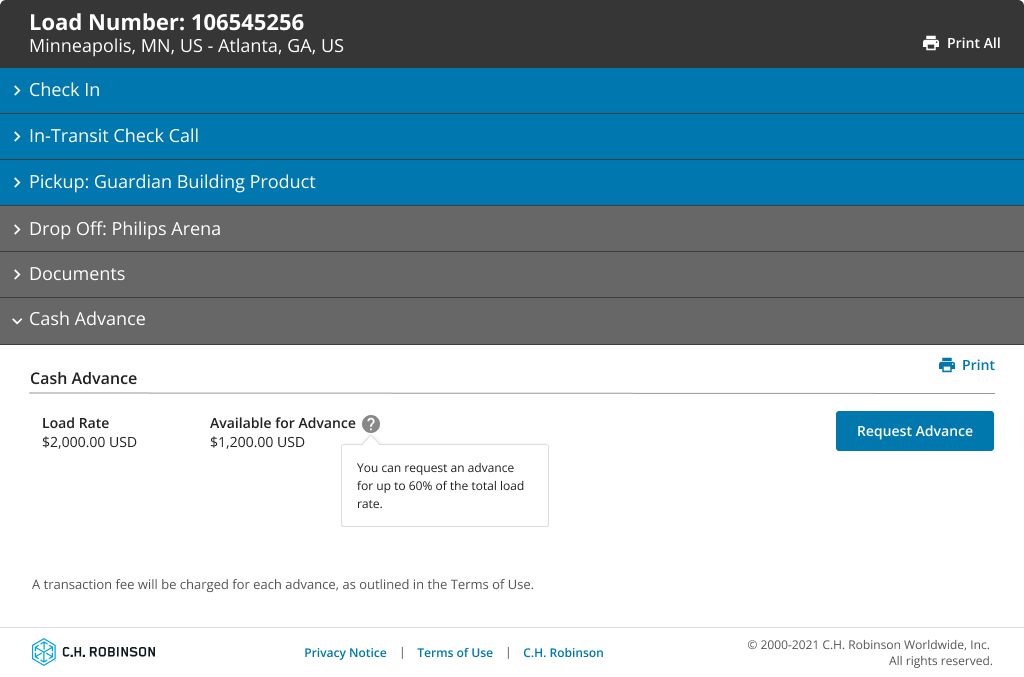The image size is (1024, 677).
Task: Select the Pickup: Guardian Building Product header
Action: [x=172, y=182]
